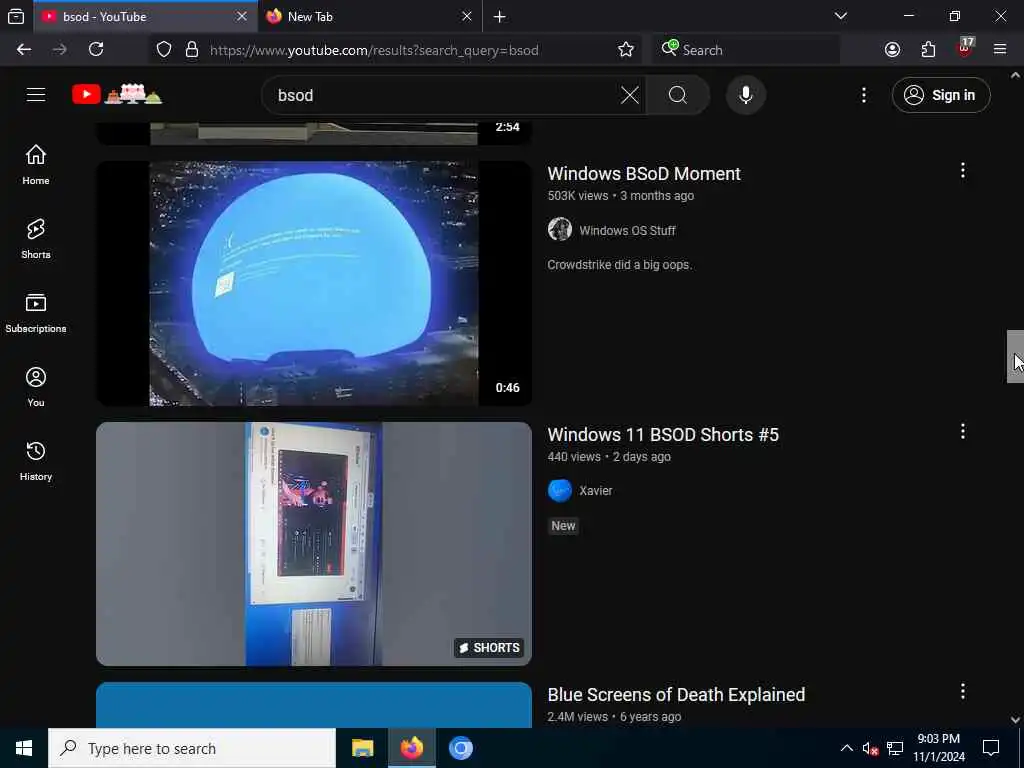
Task: Open a new browser tab
Action: click(500, 17)
